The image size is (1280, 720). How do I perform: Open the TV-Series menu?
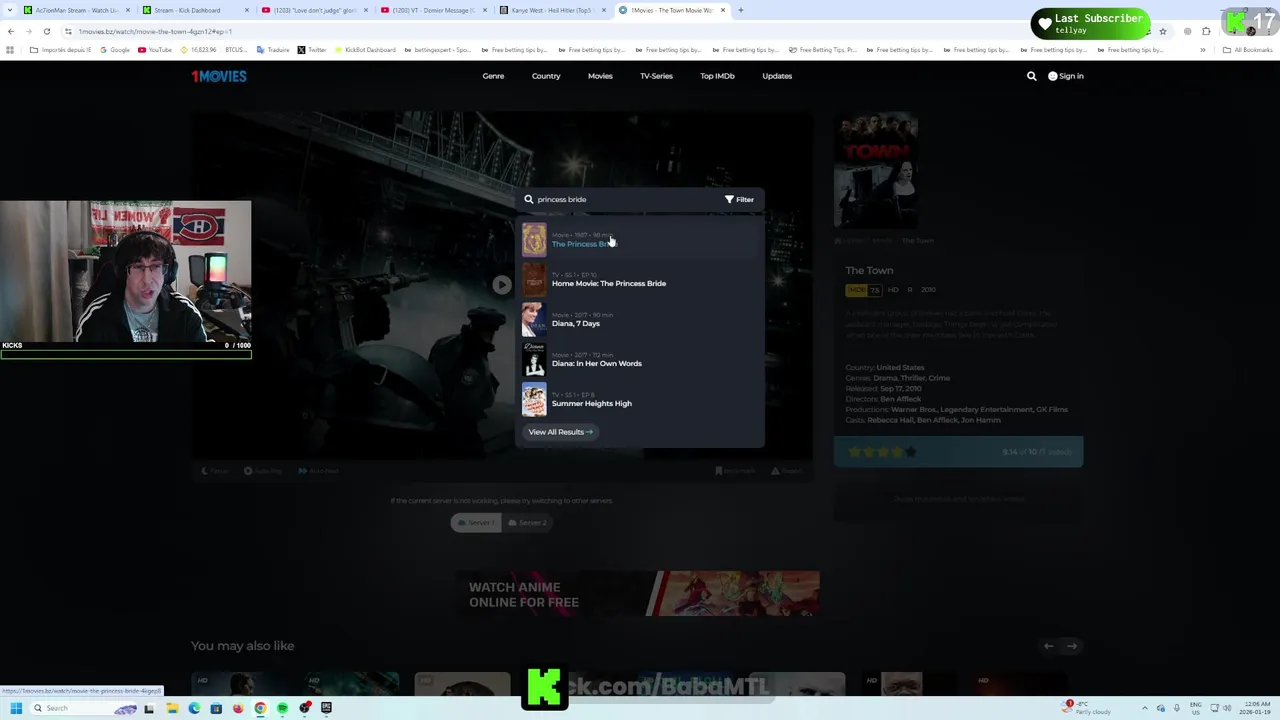[656, 76]
